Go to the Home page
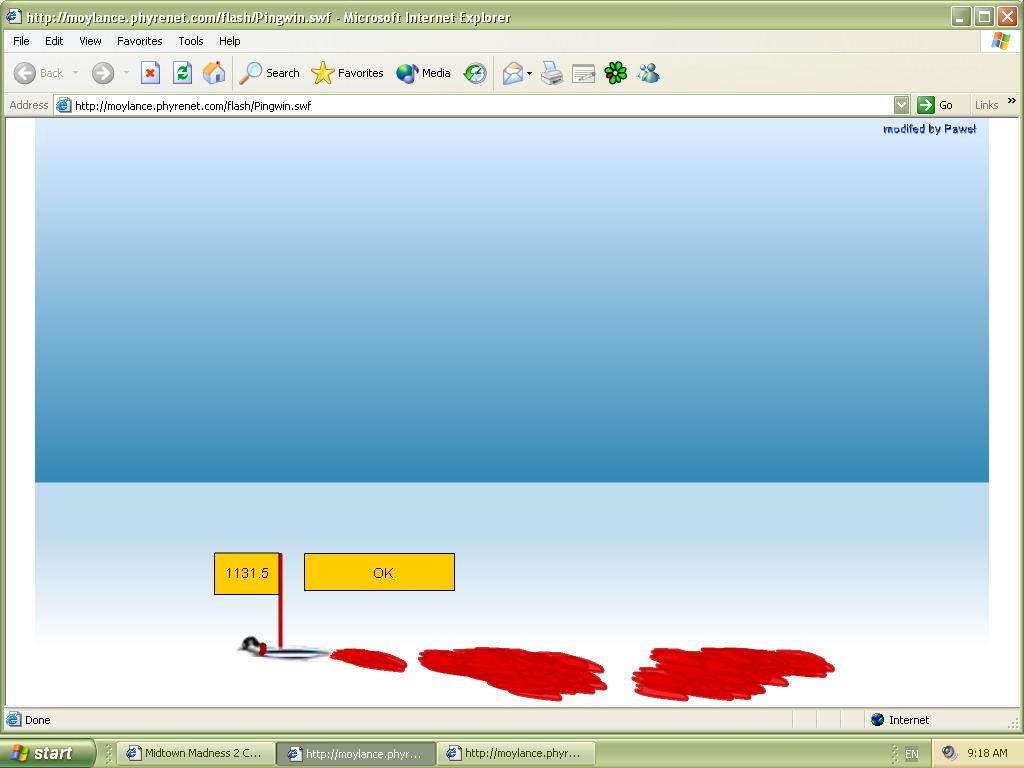This screenshot has height=768, width=1024. [x=213, y=73]
